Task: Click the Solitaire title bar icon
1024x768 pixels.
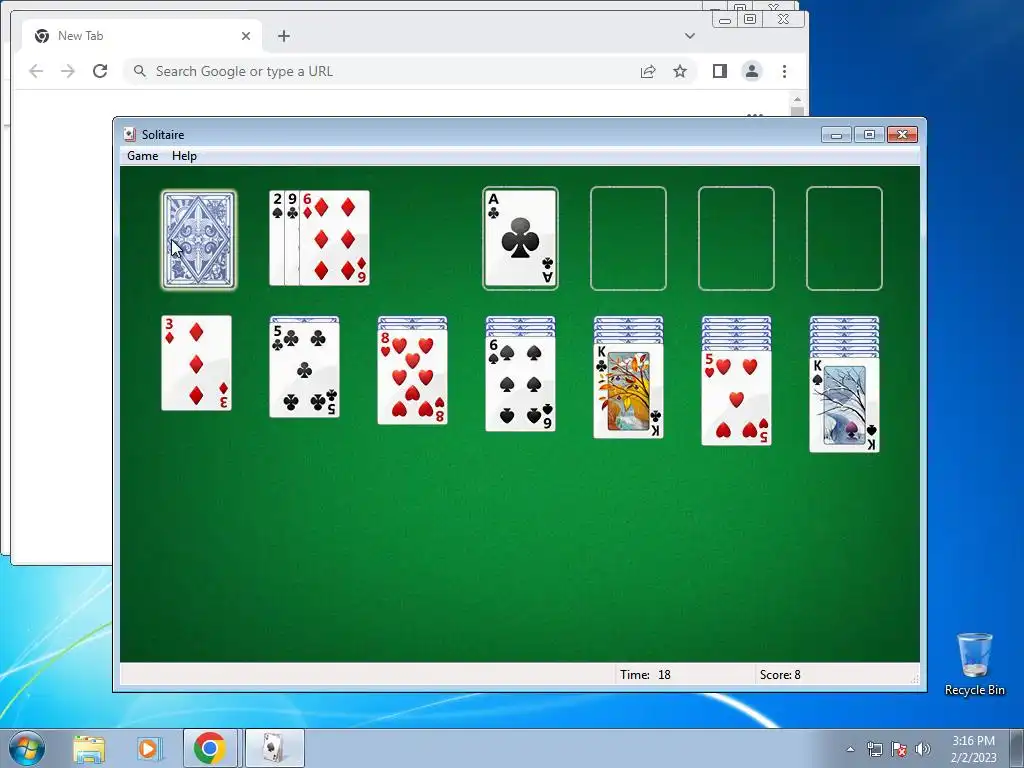Action: (129, 135)
